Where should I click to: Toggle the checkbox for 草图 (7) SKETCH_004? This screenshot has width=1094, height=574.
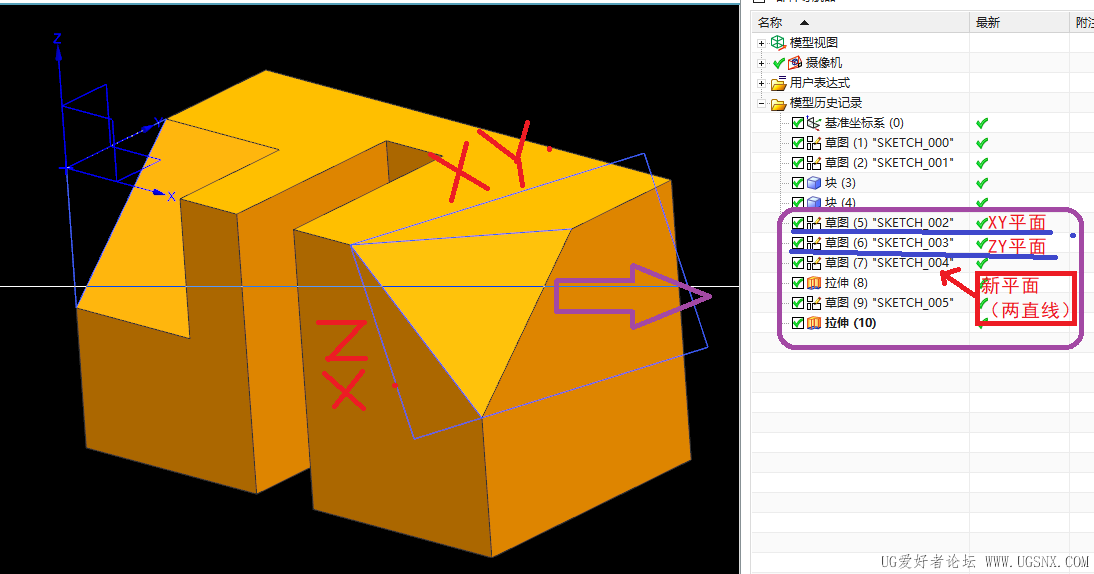point(797,263)
